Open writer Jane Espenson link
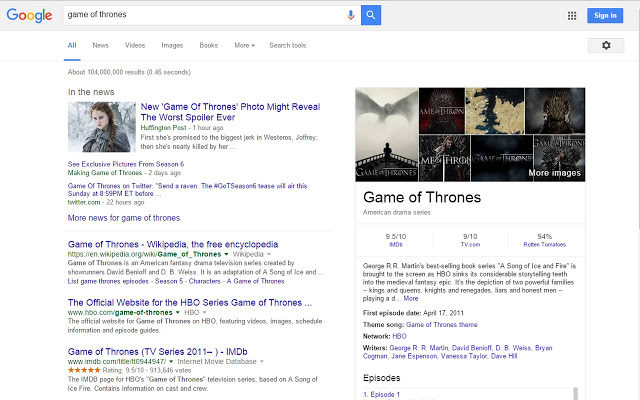Viewport: 640px width, 400px height. click(x=414, y=356)
